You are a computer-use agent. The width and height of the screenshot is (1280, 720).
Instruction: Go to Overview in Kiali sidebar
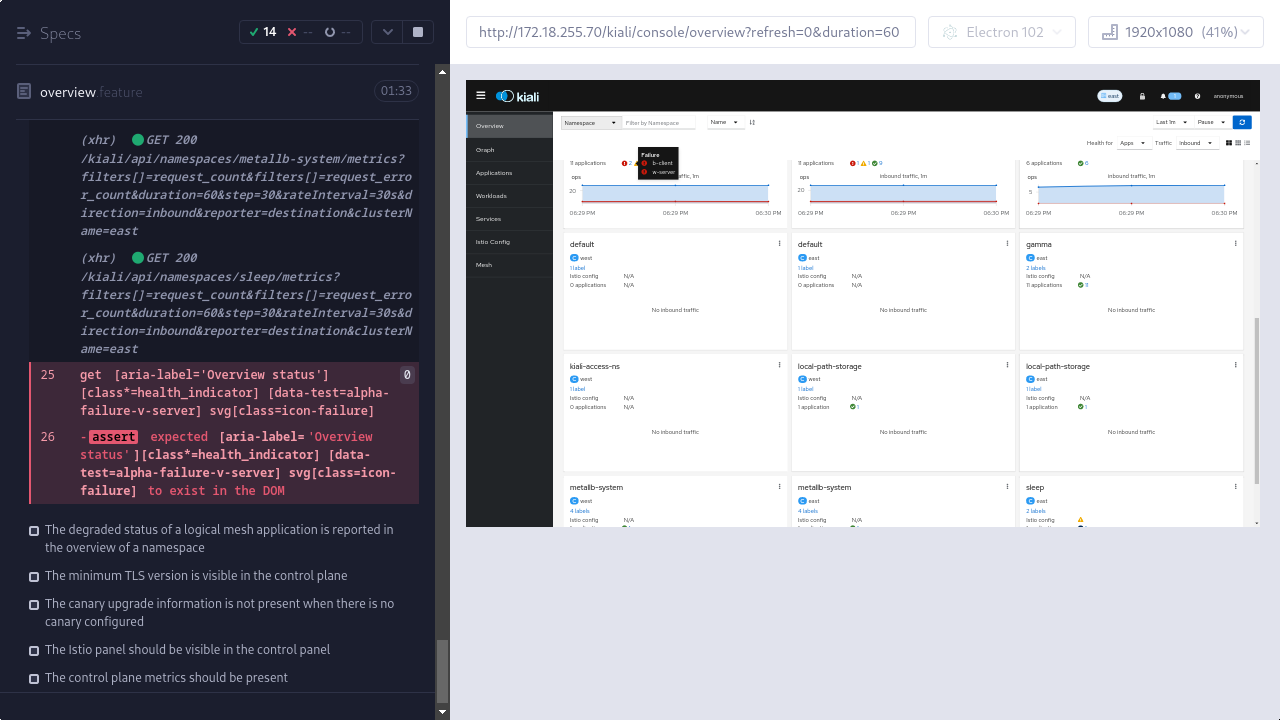tap(510, 126)
